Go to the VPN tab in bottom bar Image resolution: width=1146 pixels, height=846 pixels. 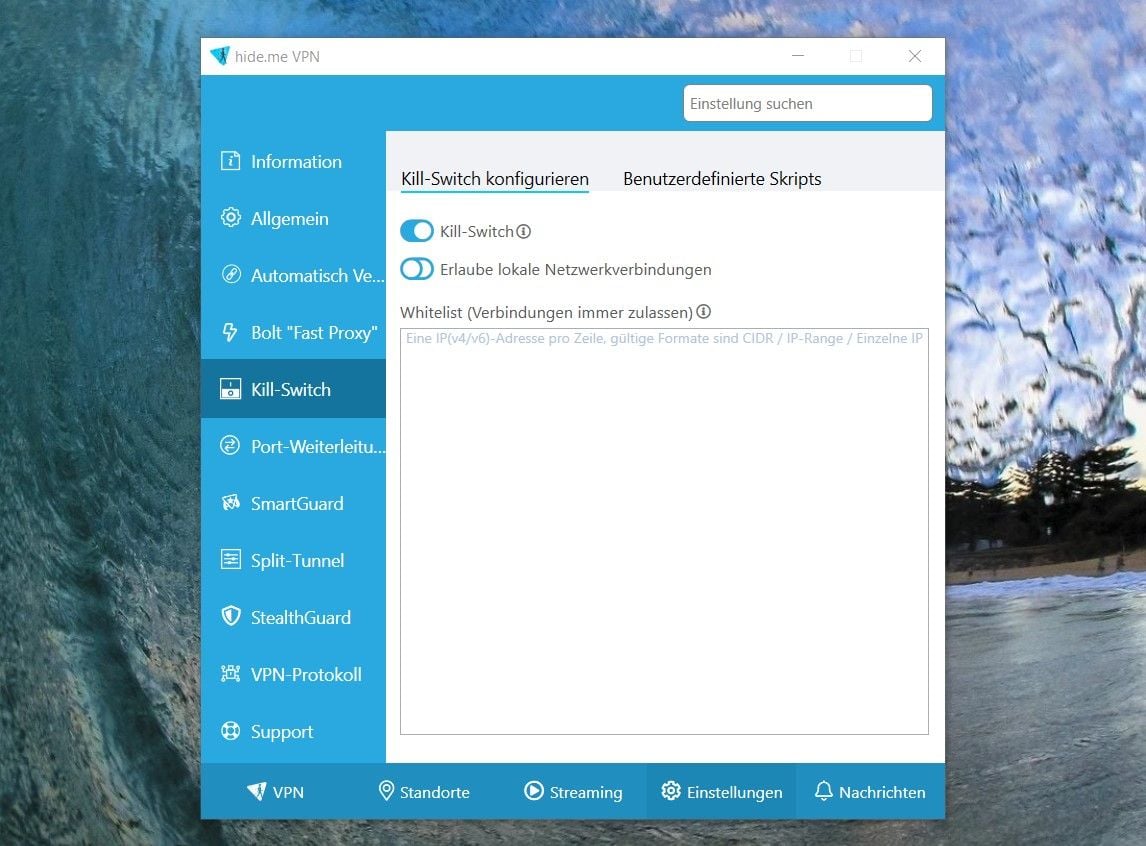(276, 791)
